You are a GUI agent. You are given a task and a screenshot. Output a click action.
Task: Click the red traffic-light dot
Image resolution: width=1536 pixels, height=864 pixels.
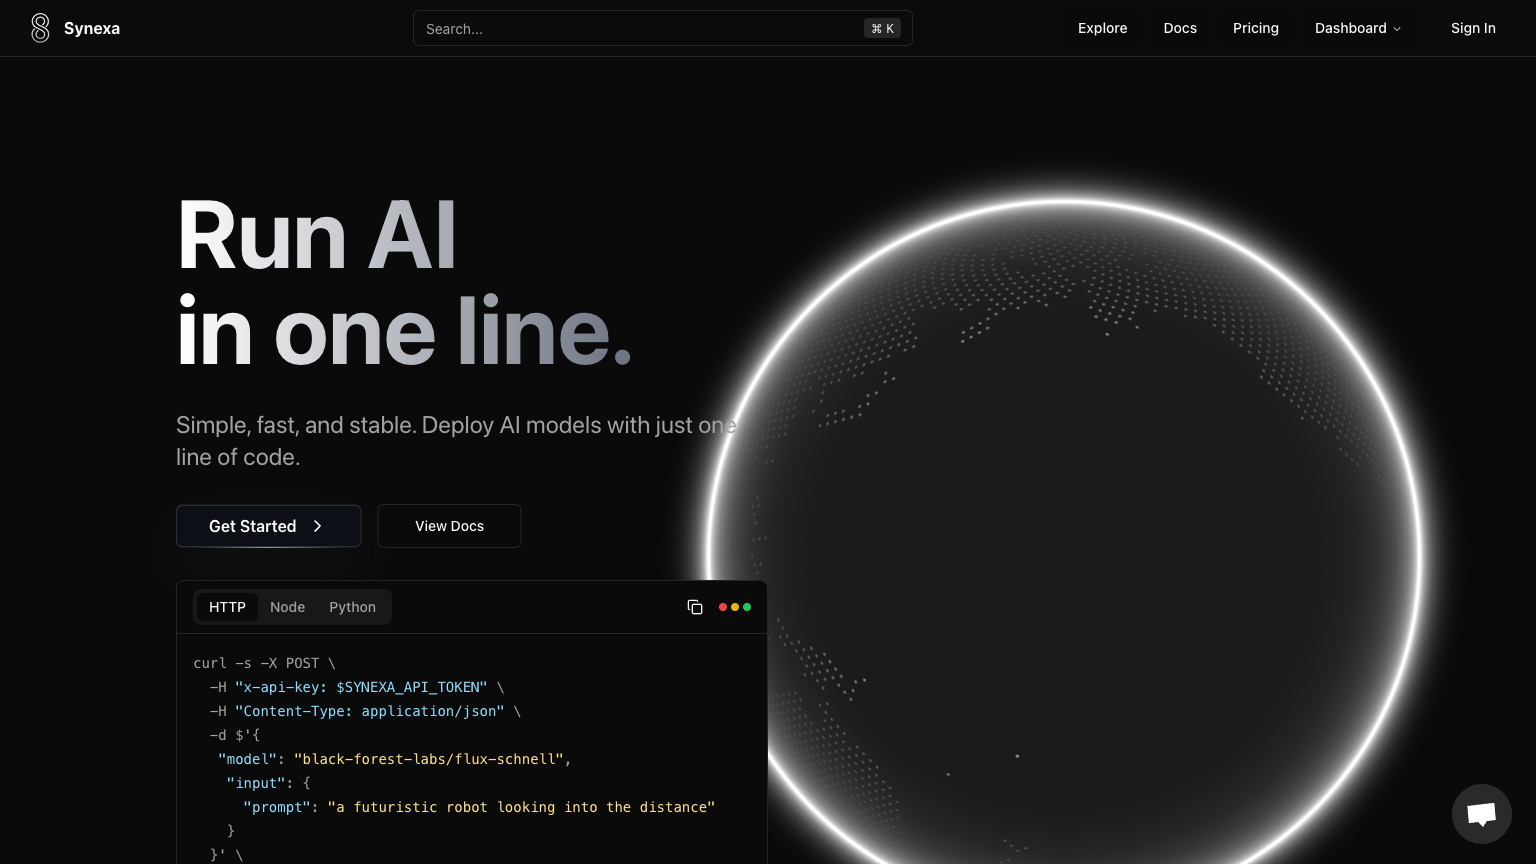(x=723, y=607)
